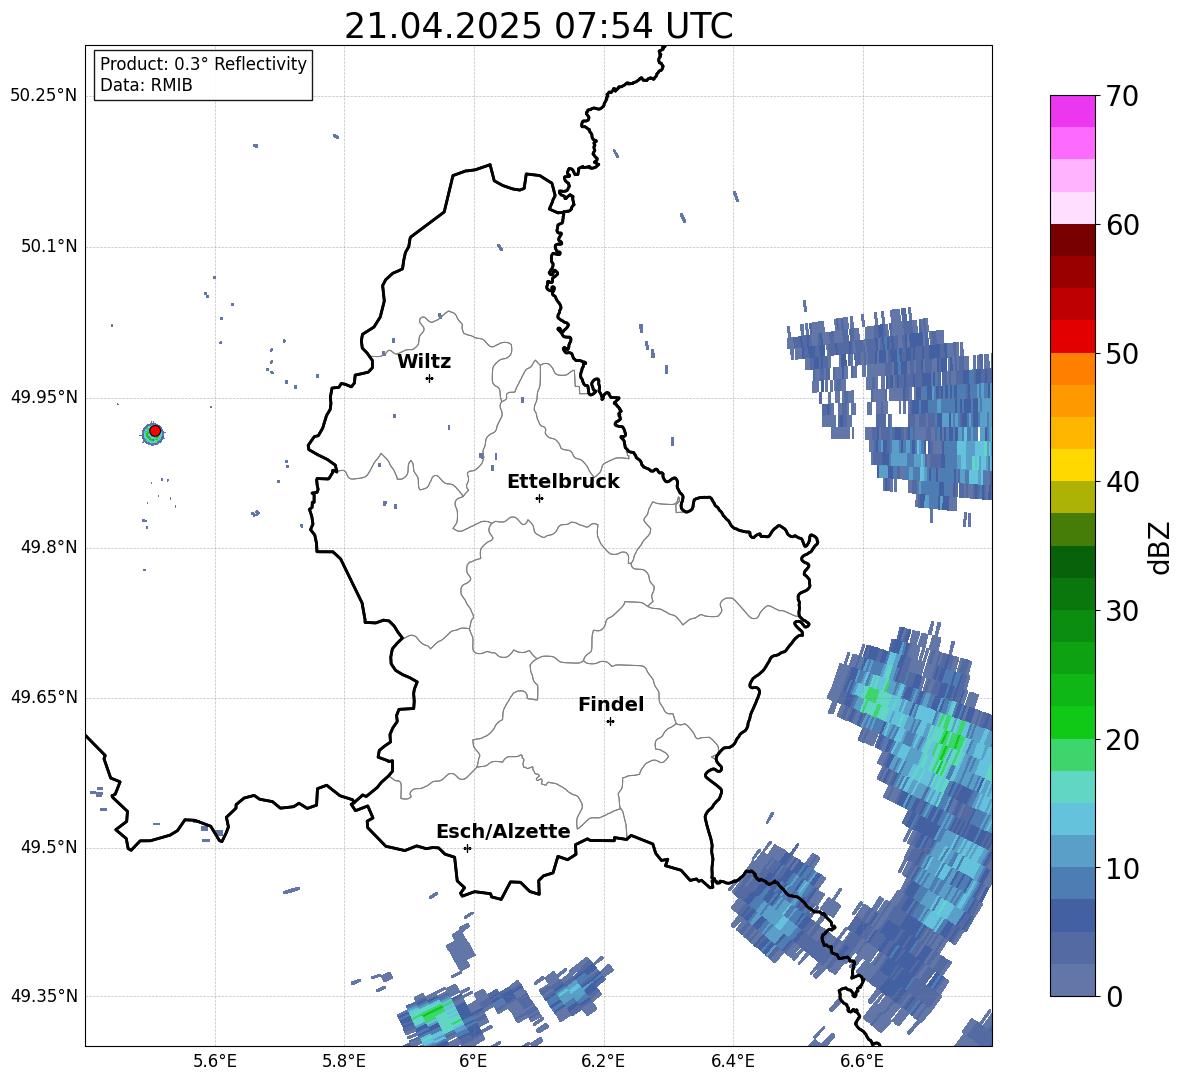This screenshot has width=1184, height=1081.
Task: Click the title "21.04.2025 07:54 UTC"
Action: (x=538, y=26)
